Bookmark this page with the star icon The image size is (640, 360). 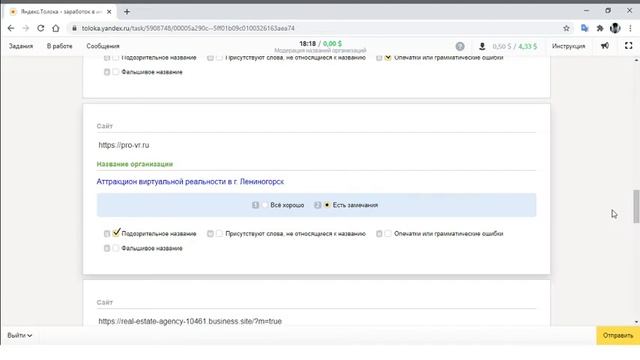point(566,28)
